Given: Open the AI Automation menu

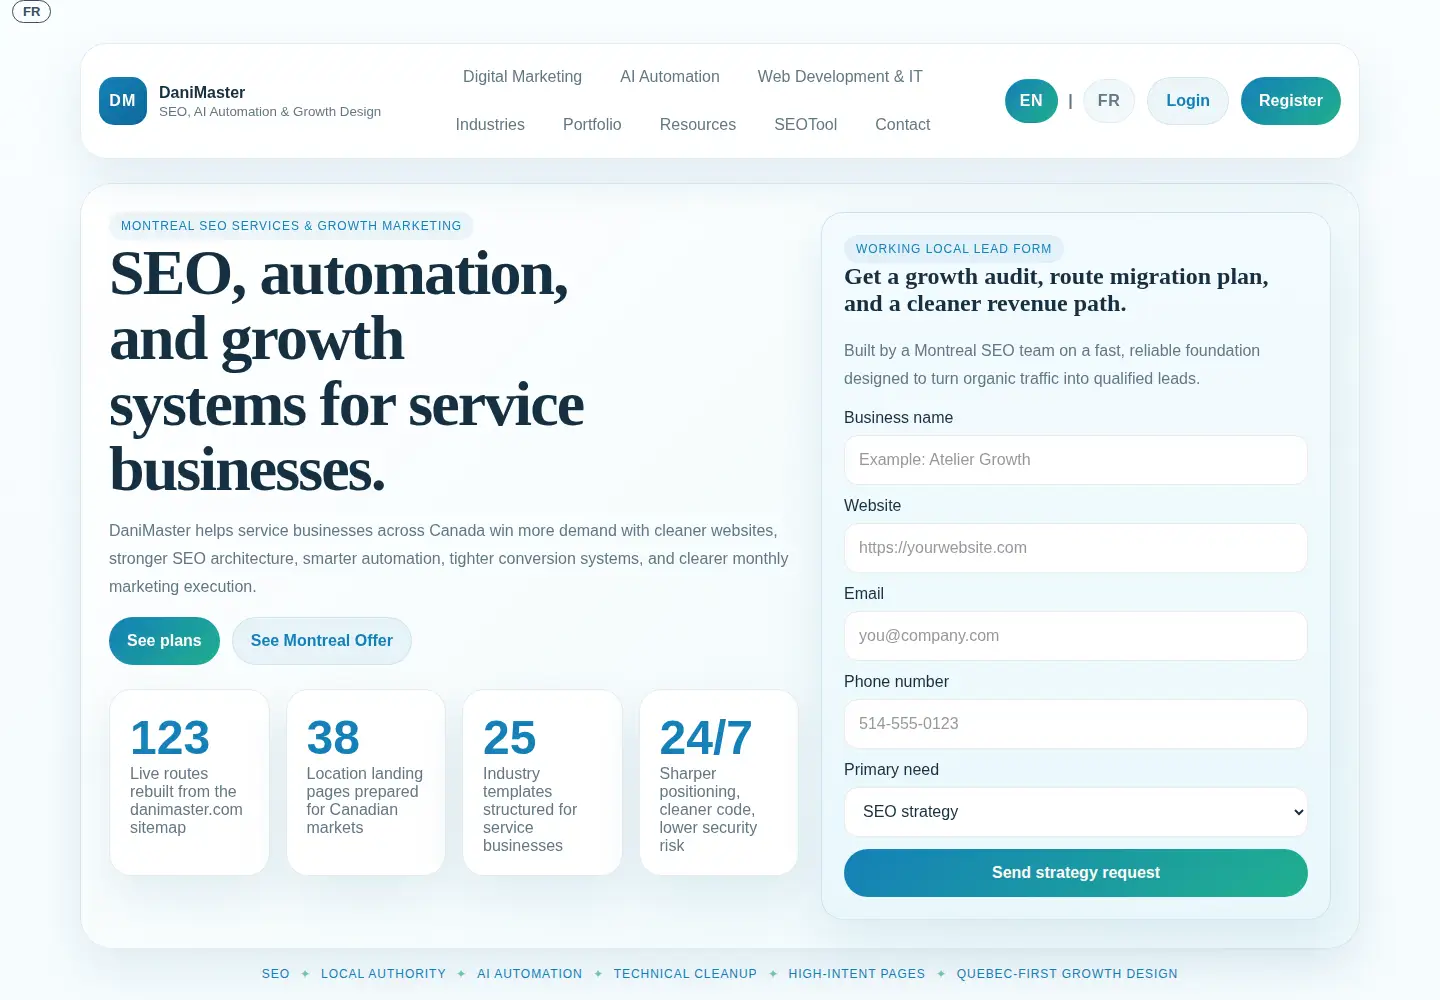Looking at the screenshot, I should coord(670,77).
